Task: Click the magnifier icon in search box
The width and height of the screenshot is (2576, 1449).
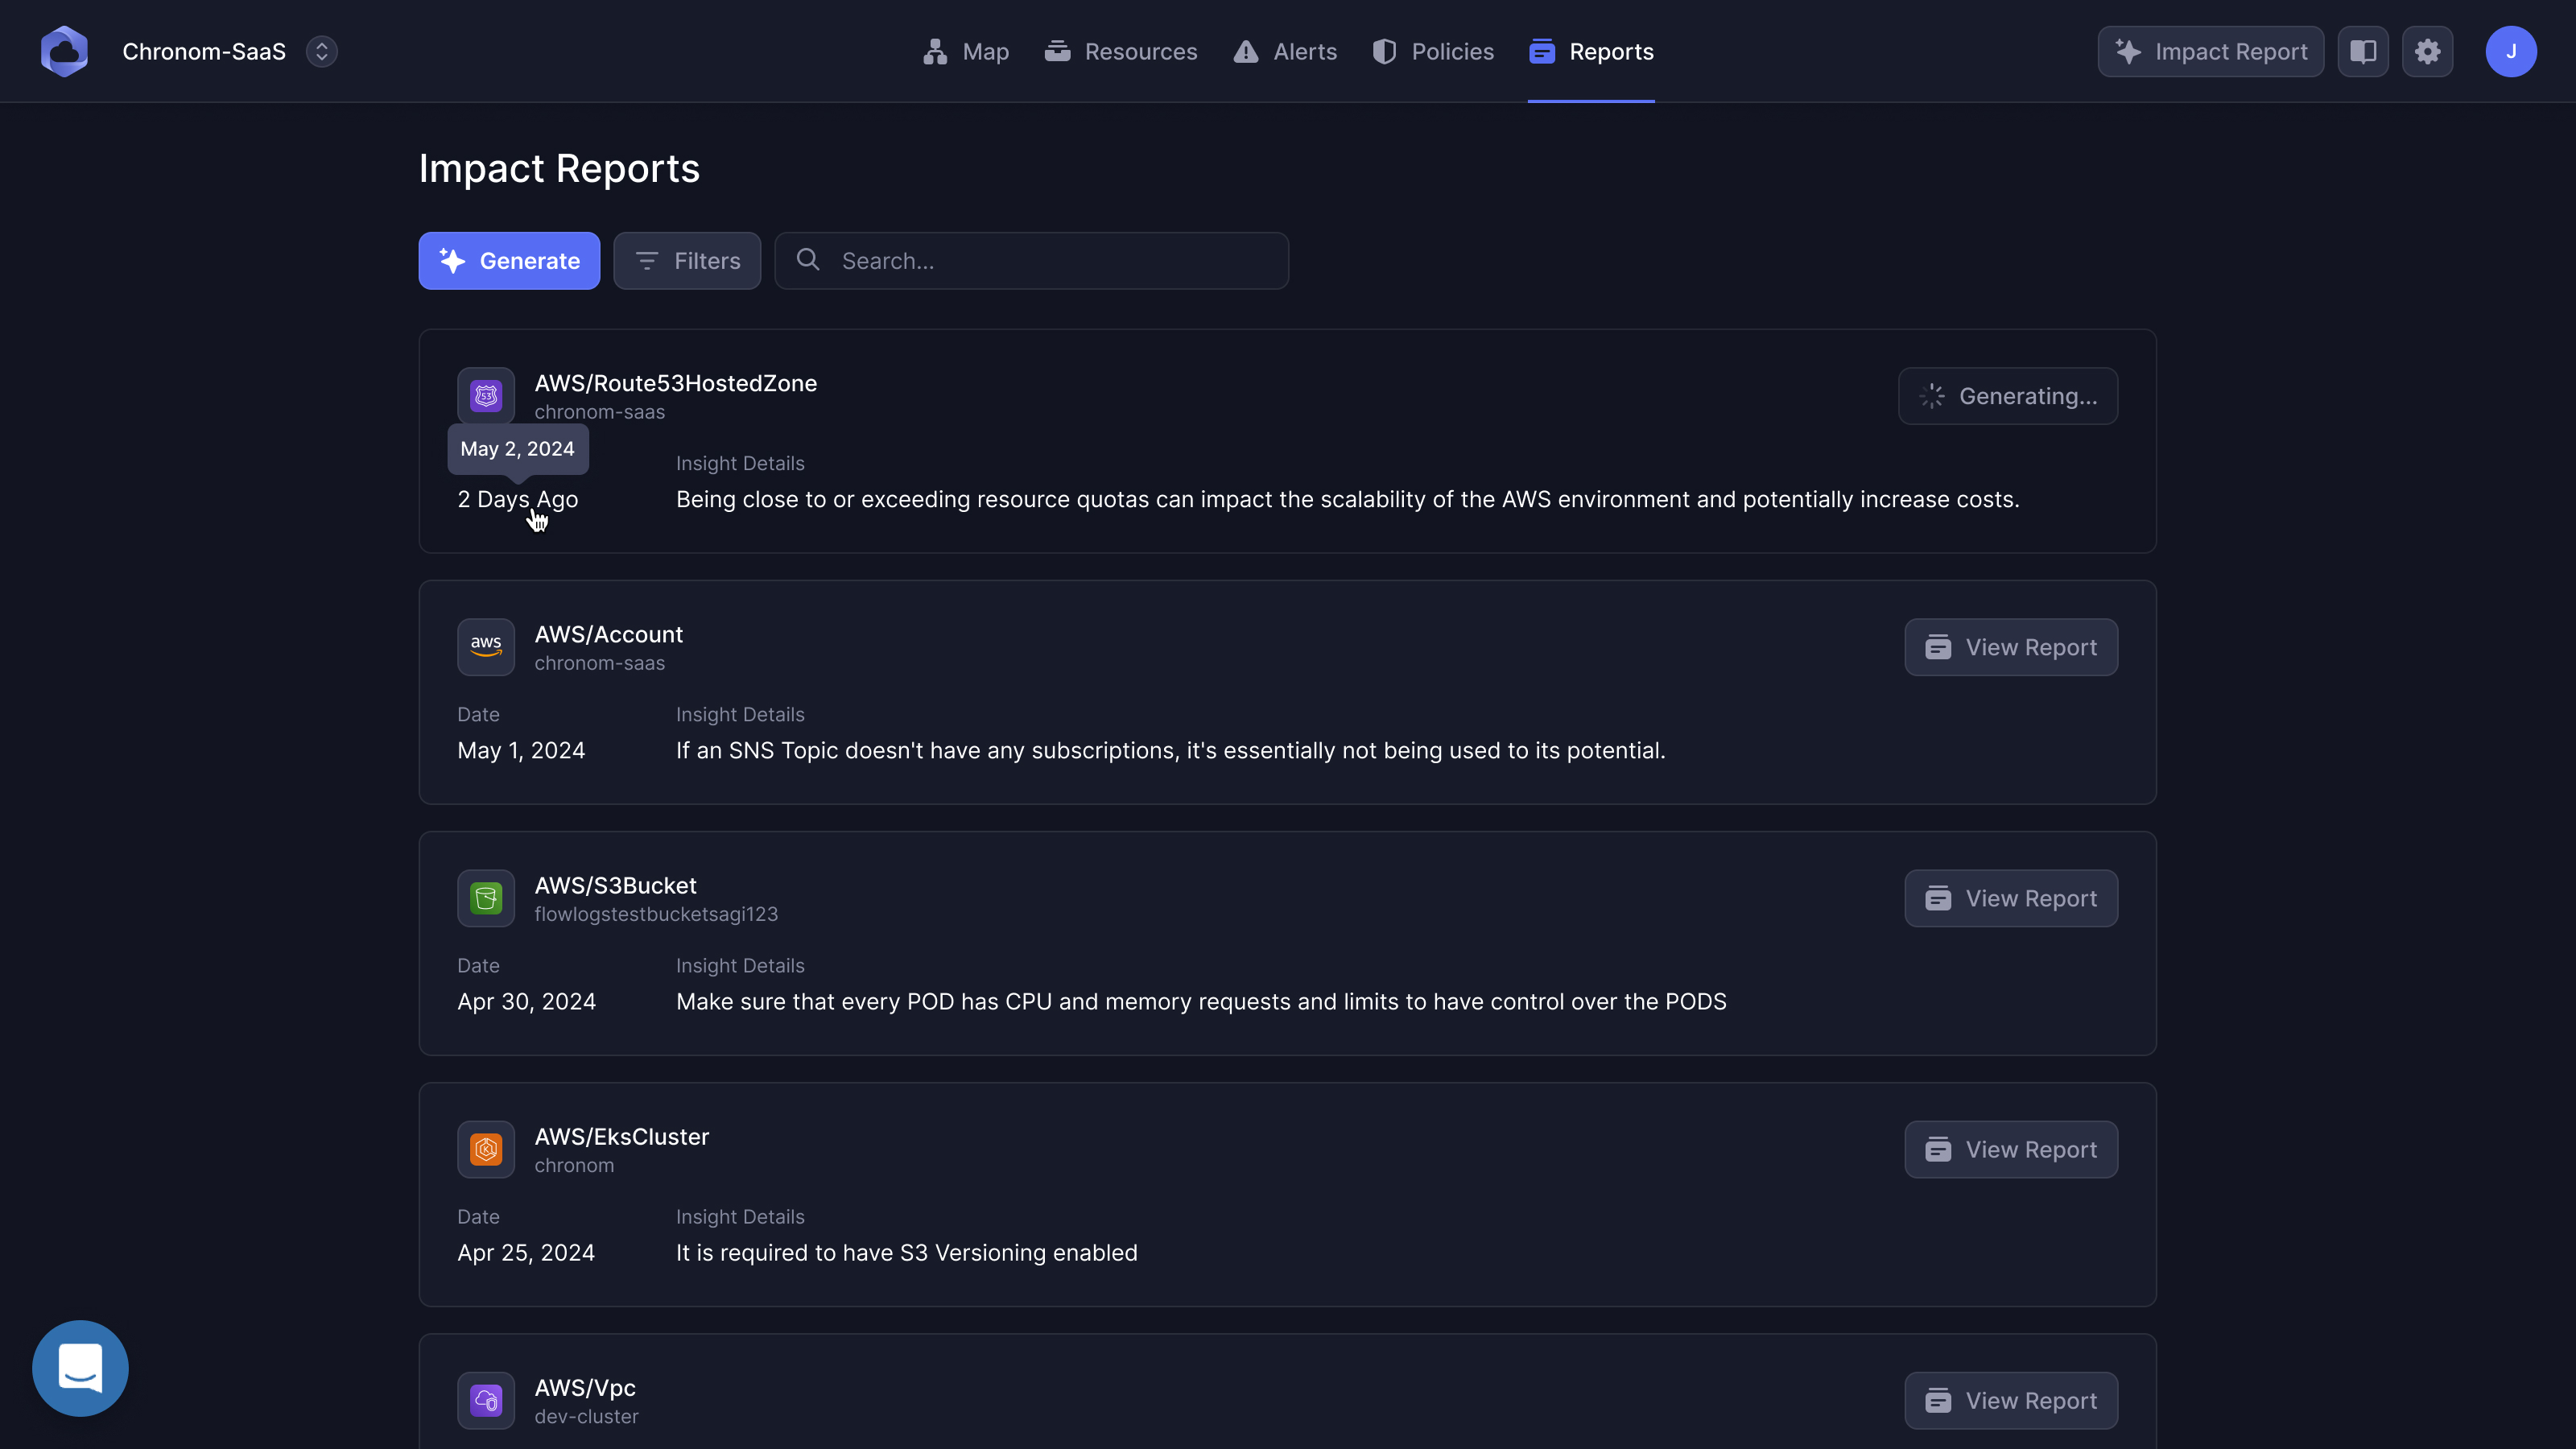Action: (x=808, y=260)
